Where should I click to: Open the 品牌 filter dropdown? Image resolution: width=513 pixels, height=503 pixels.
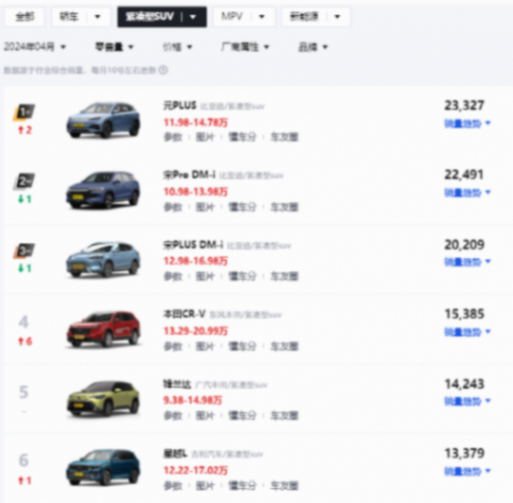313,47
